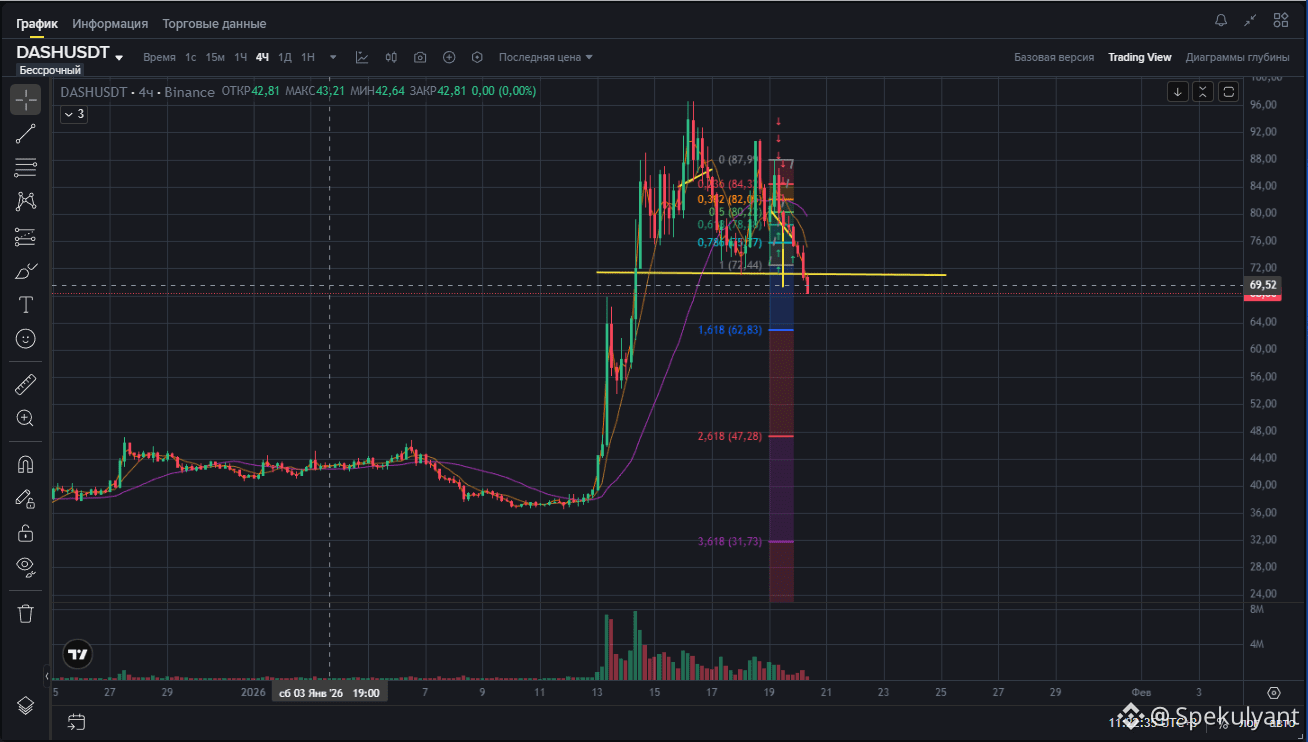Click the 'DASHUSDT • 4ч • Binance' legend title

tap(138, 92)
